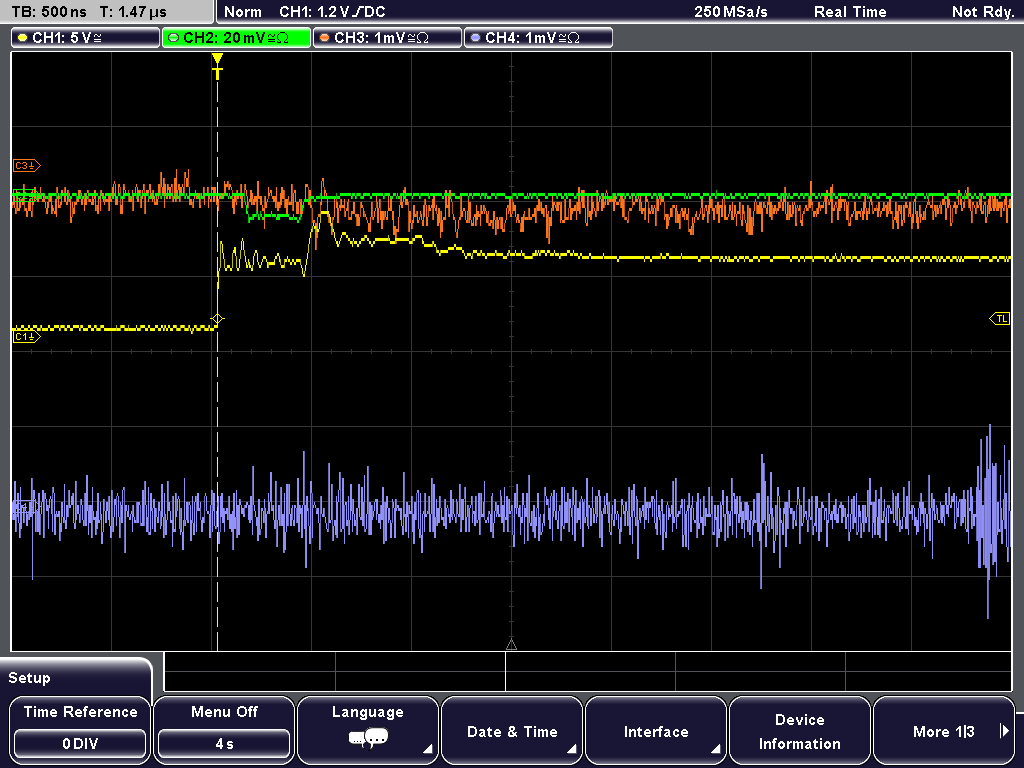Select the CH3 1 mV channel tab
The image size is (1024, 768).
[387, 38]
